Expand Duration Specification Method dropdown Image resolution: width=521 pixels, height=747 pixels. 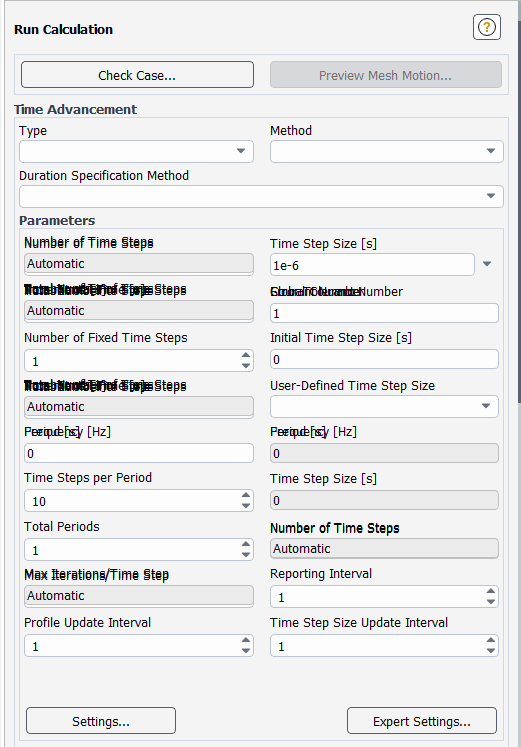tap(261, 196)
